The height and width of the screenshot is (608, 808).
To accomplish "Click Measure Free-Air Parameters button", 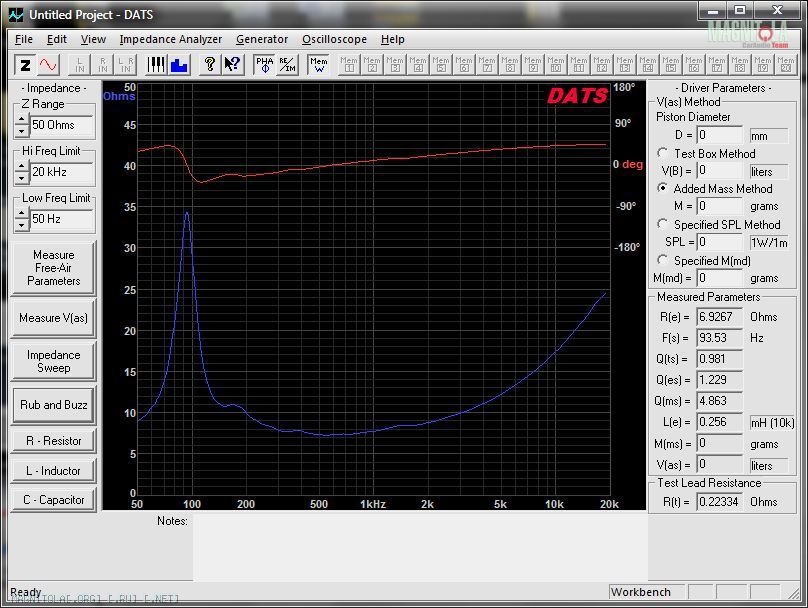I will (x=54, y=268).
